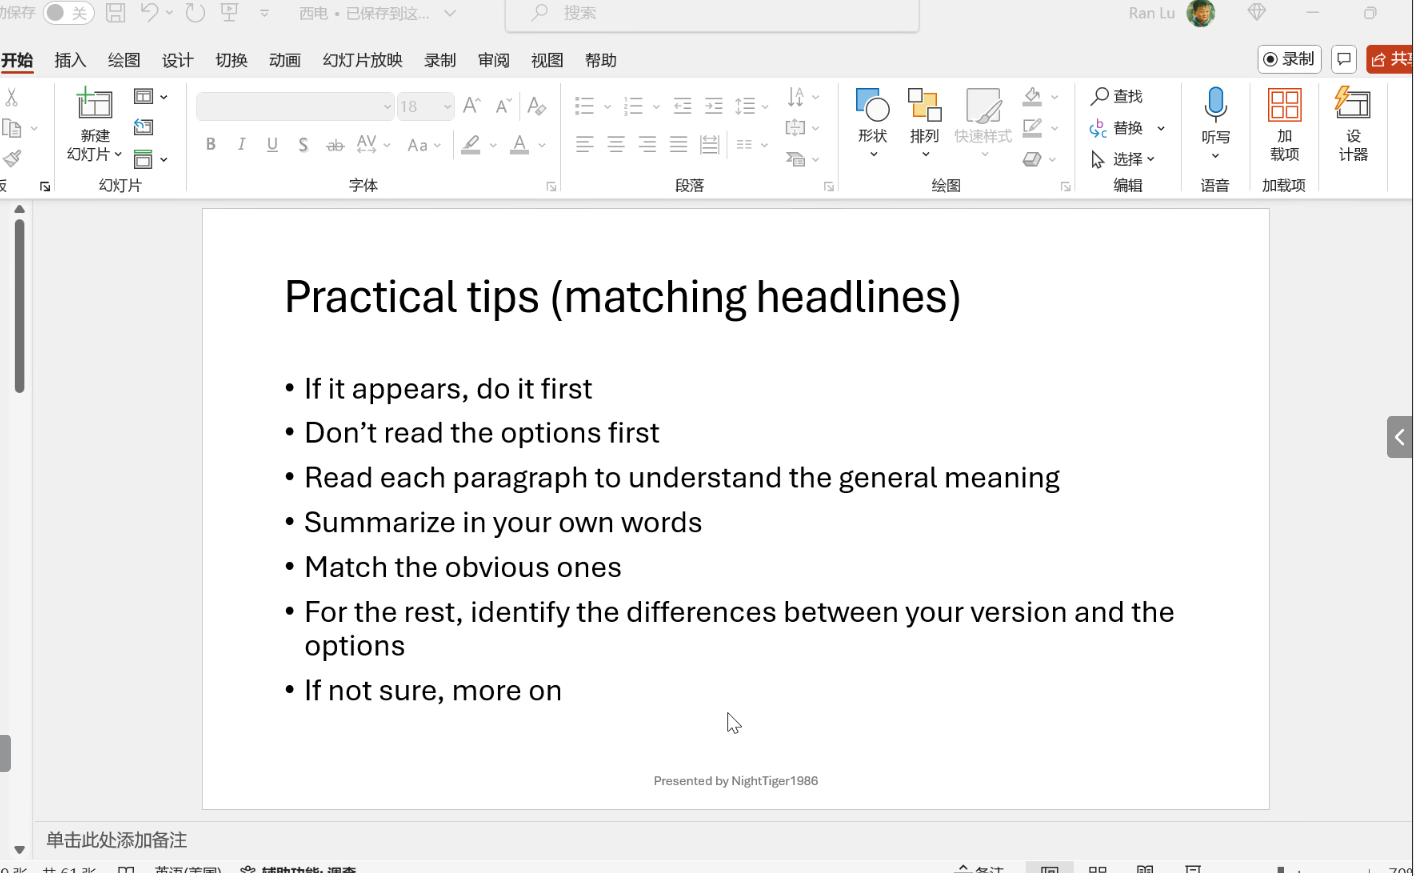The image size is (1415, 876).
Task: Expand the font name combo box
Action: (x=387, y=106)
